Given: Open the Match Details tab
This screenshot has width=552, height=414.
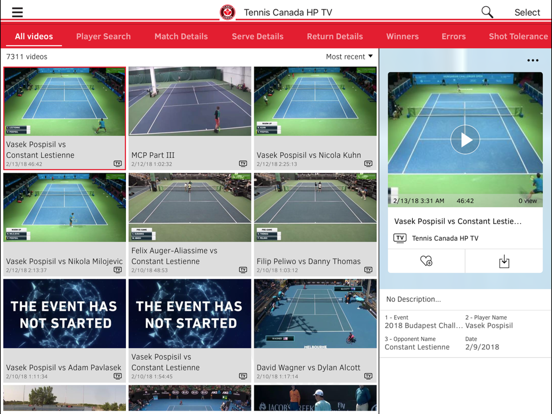Looking at the screenshot, I should click(181, 36).
